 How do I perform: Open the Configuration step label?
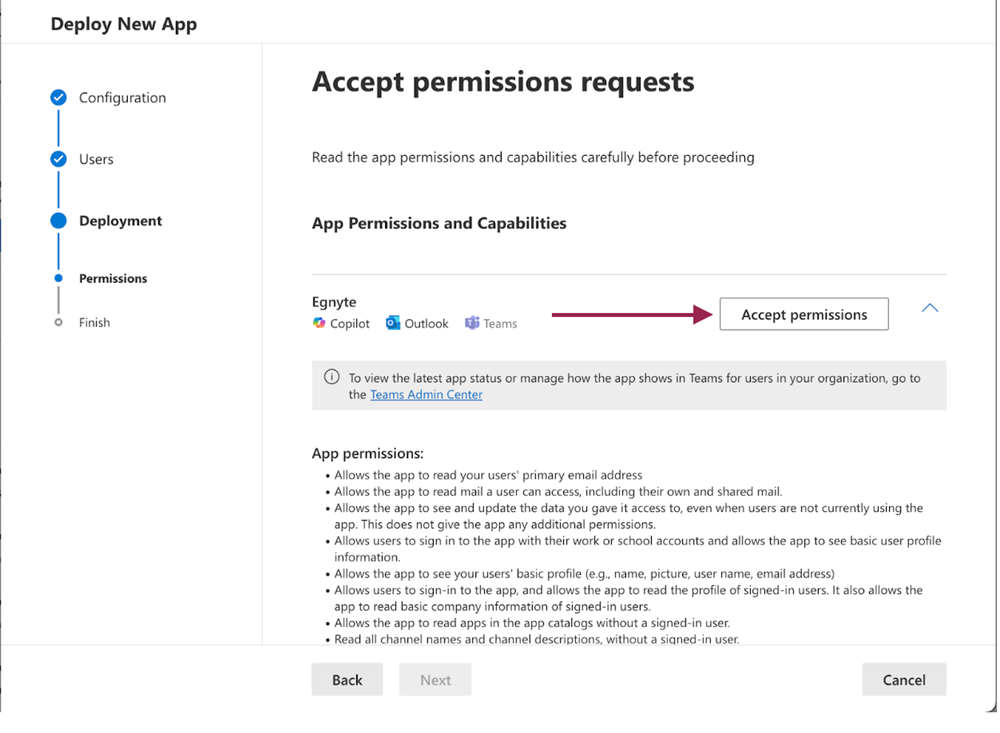[x=122, y=98]
